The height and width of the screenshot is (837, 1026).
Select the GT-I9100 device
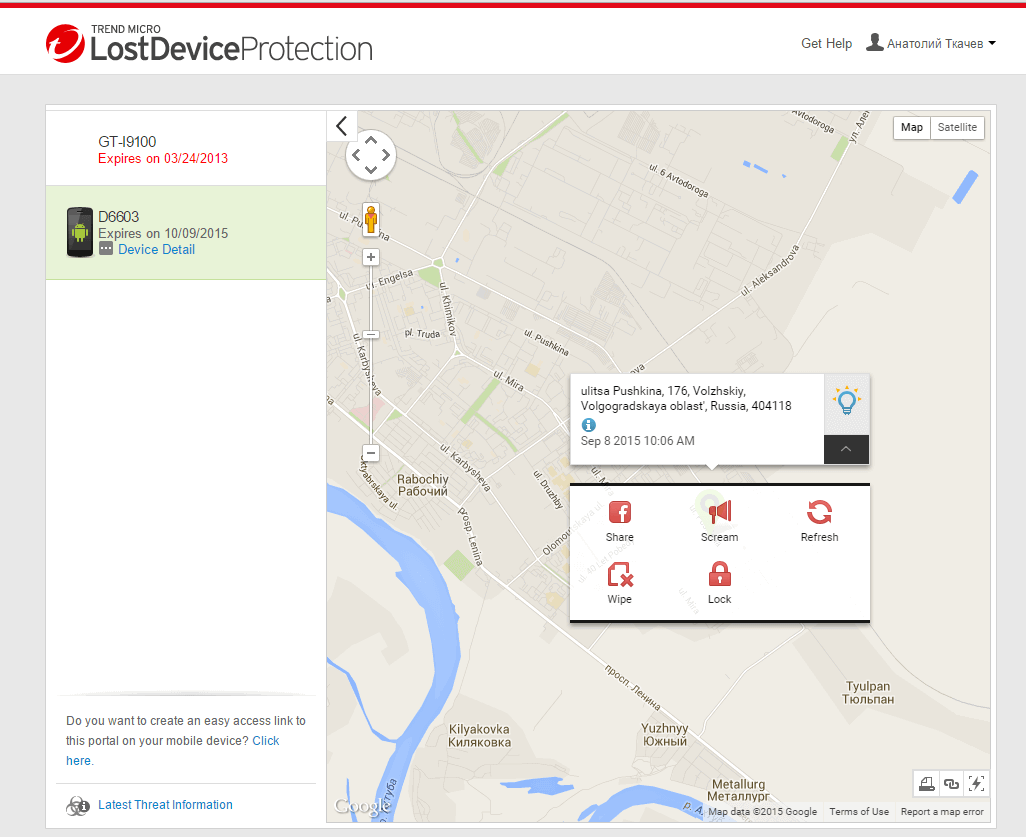click(186, 149)
